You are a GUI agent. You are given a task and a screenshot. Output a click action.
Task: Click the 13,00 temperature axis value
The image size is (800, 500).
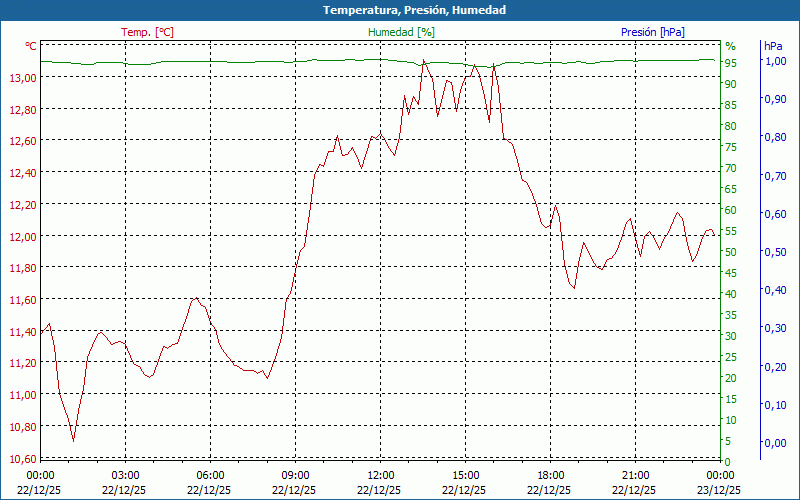coord(24,78)
